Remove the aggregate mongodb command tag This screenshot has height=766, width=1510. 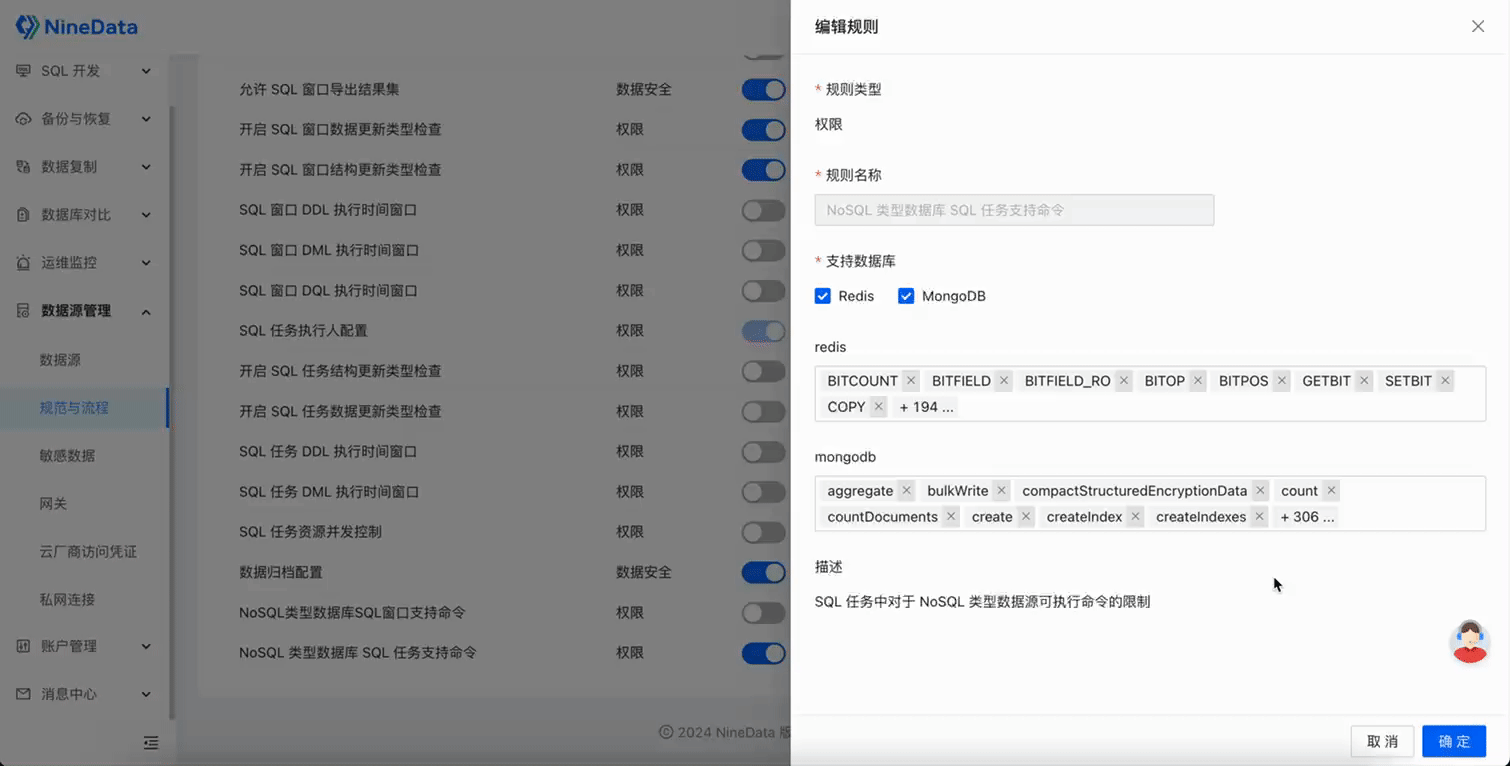pos(906,491)
